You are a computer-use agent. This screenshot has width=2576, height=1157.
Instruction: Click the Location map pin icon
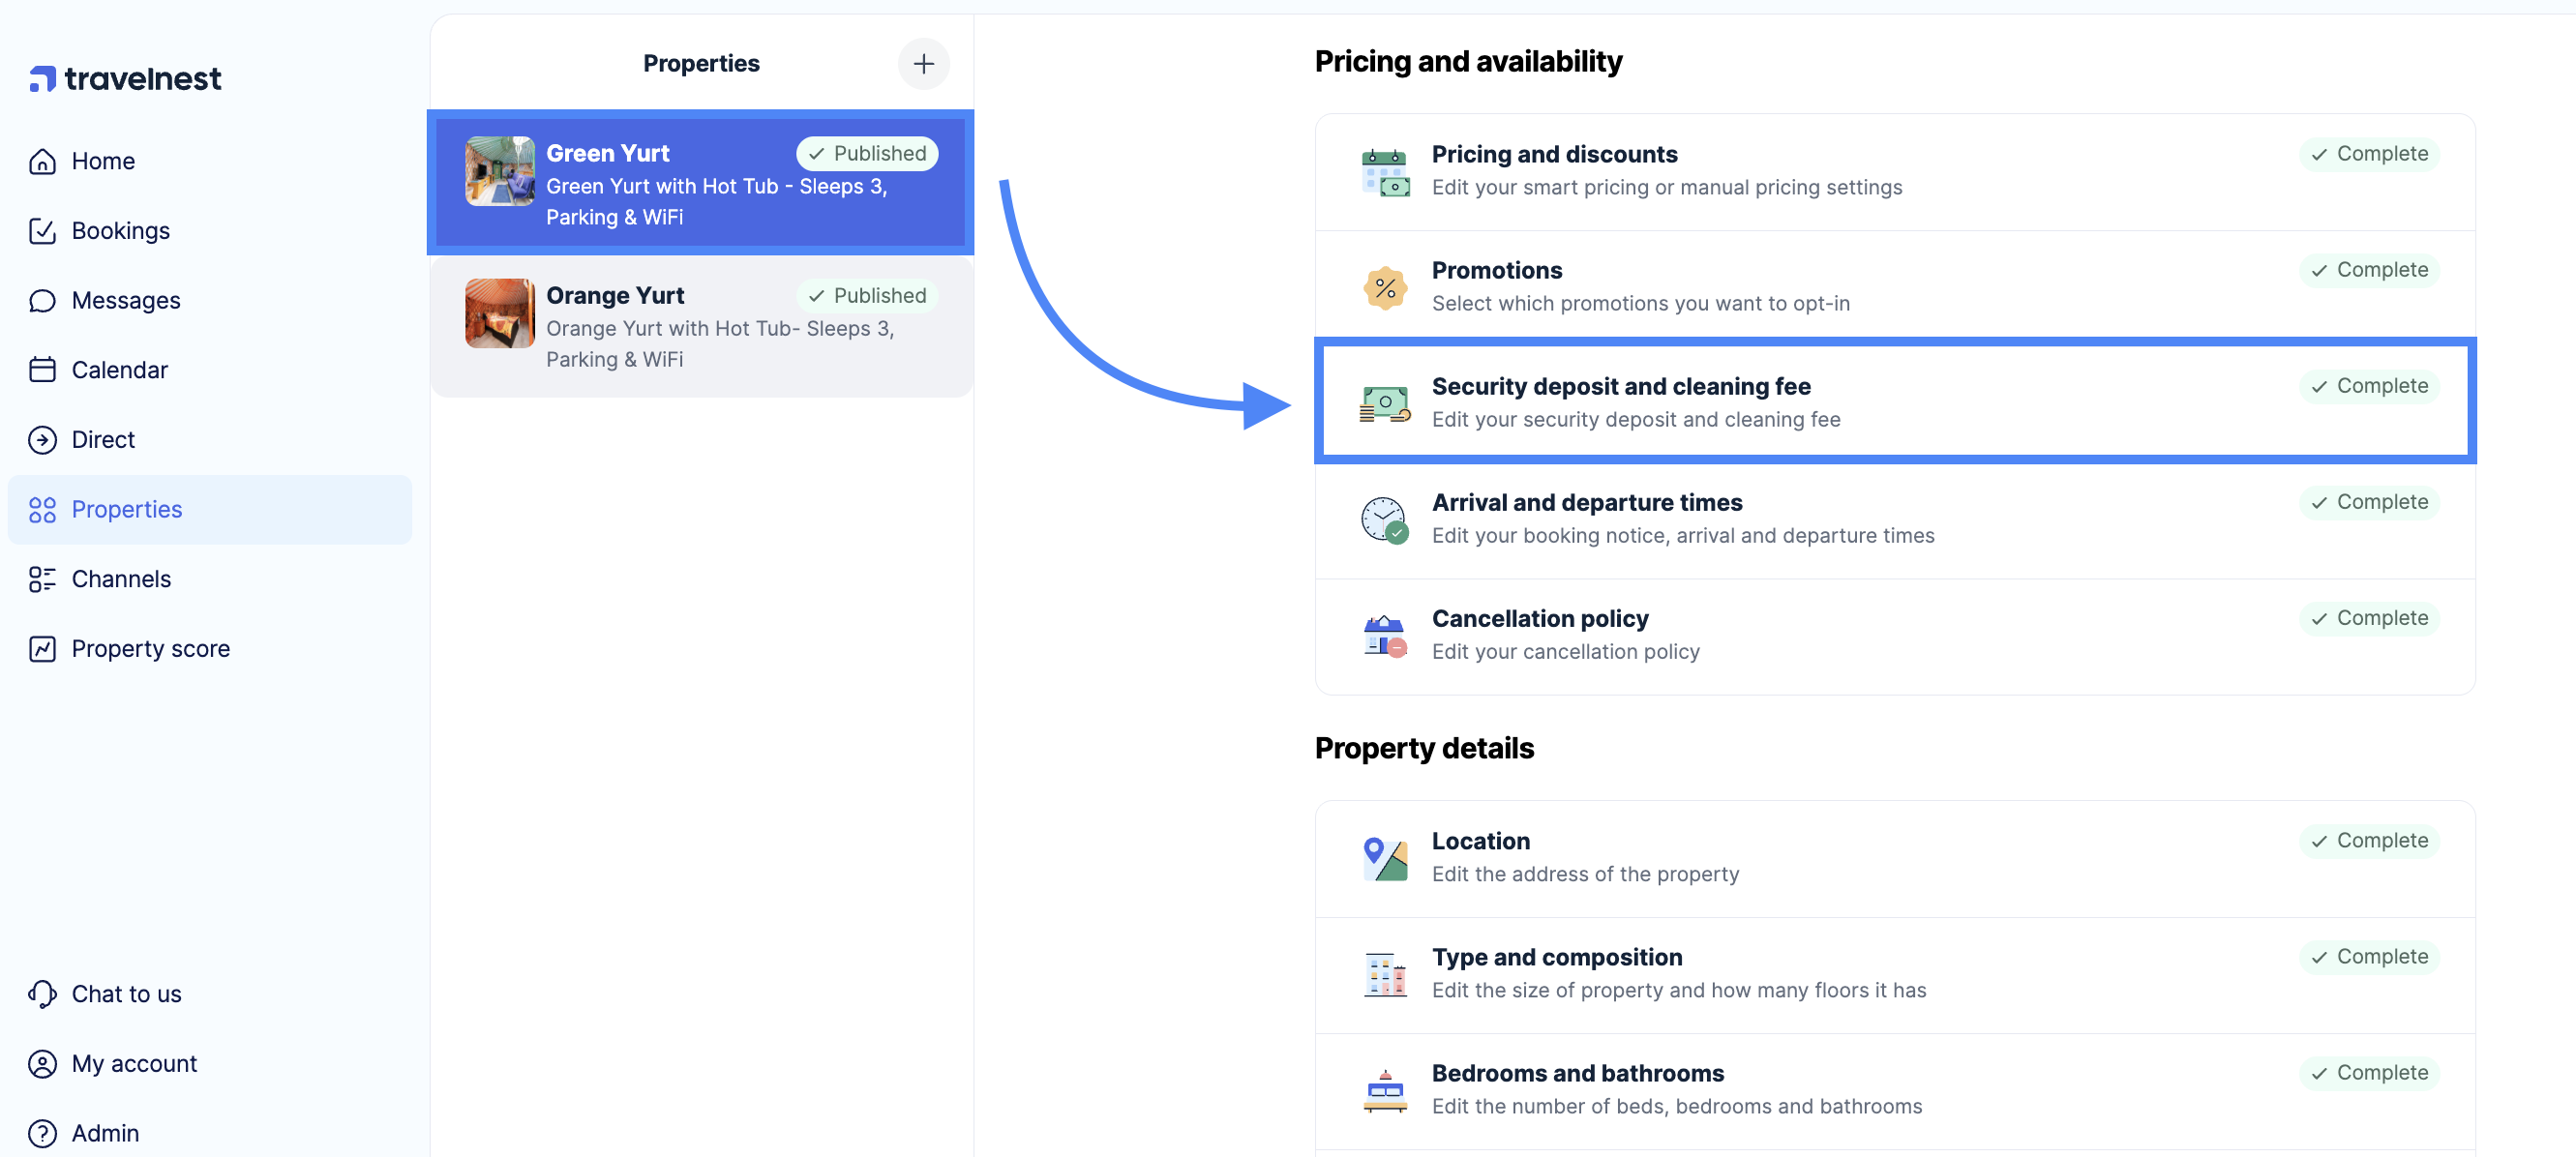[1384, 858]
